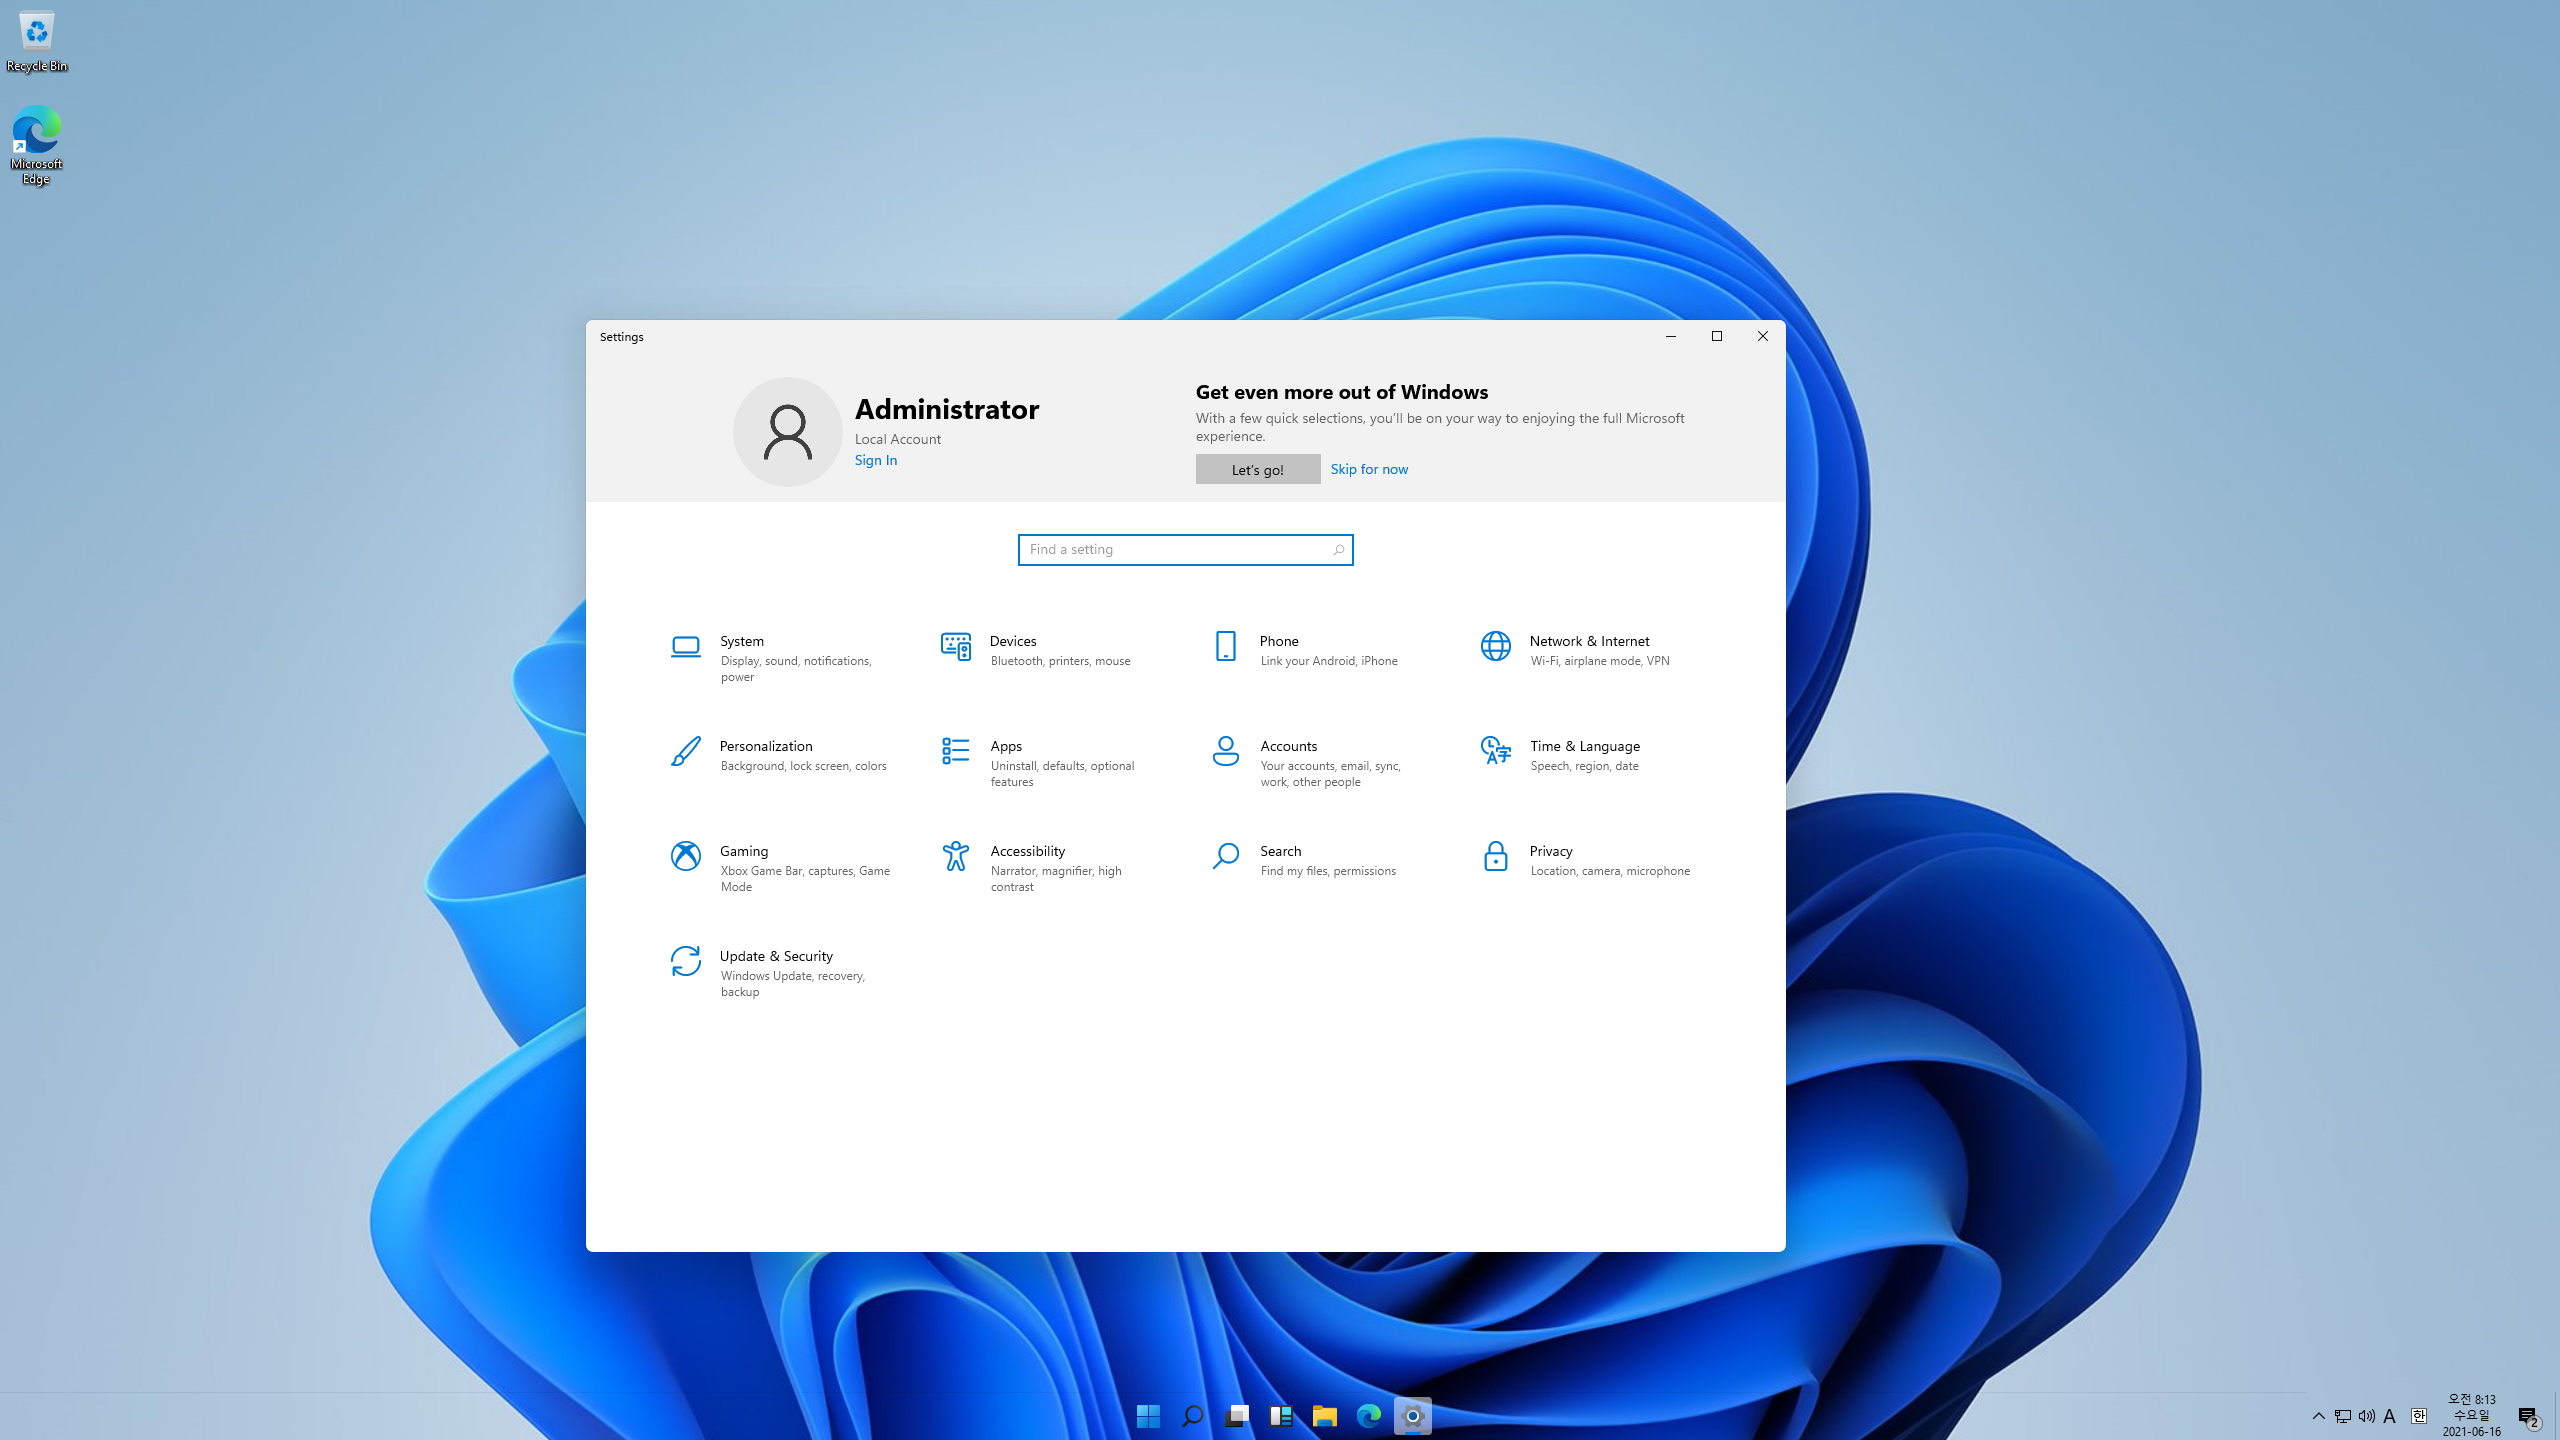Click the Let's go! button
The width and height of the screenshot is (2560, 1440).
[x=1257, y=470]
